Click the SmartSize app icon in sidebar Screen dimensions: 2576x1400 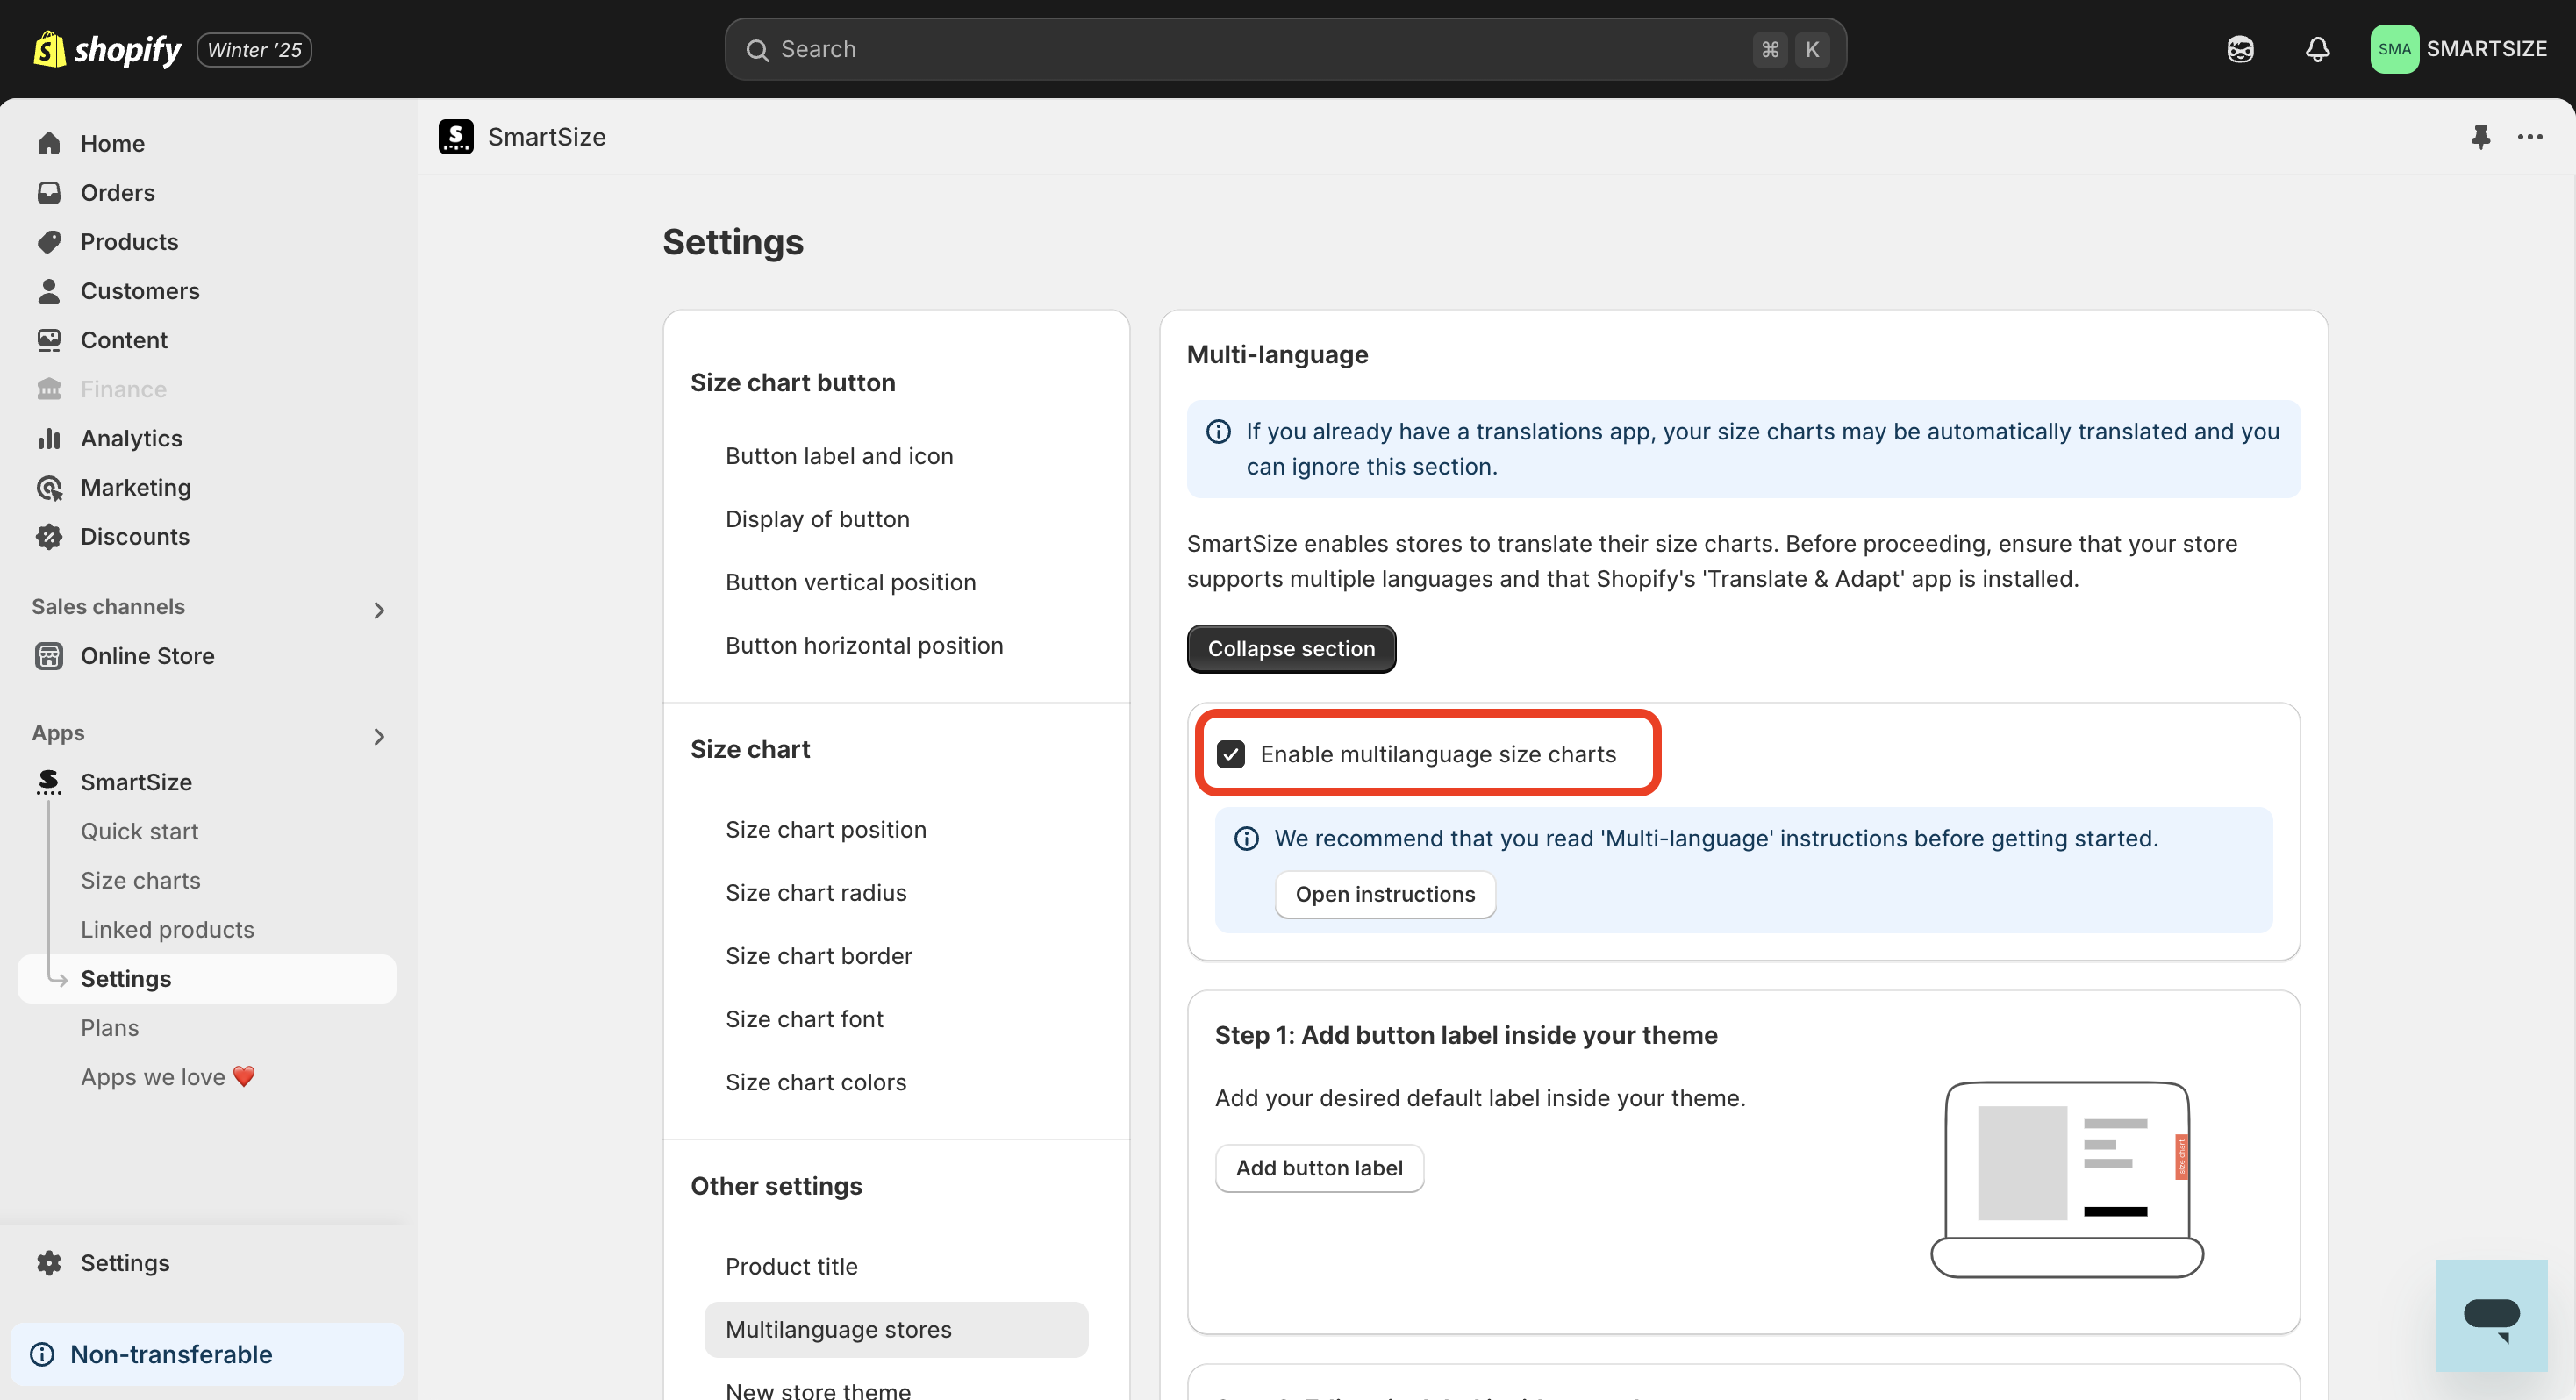49,781
